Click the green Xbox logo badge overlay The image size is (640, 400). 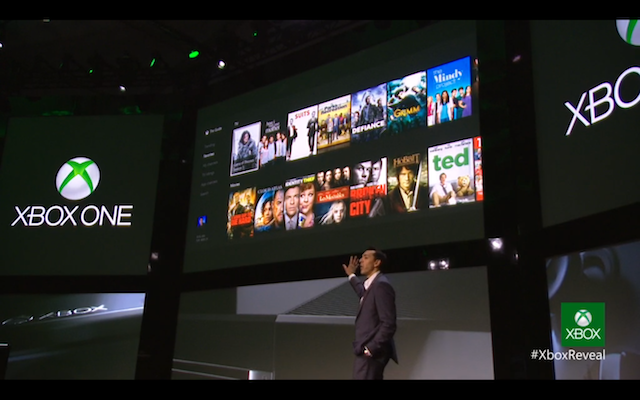[583, 324]
